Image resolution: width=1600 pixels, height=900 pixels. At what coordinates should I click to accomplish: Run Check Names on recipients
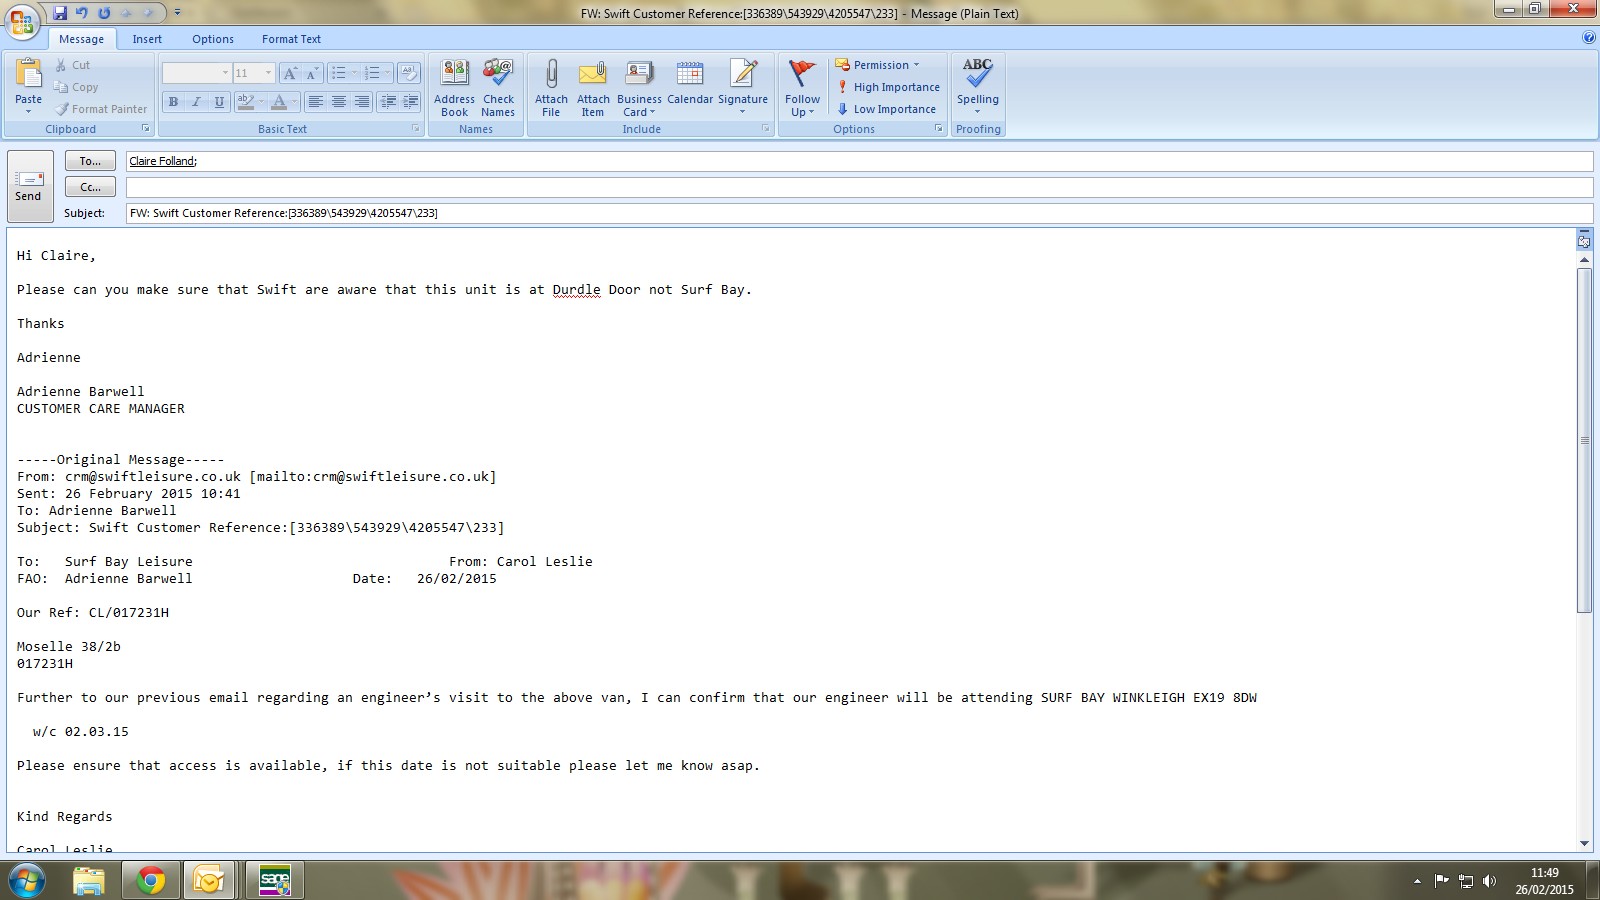click(x=498, y=88)
